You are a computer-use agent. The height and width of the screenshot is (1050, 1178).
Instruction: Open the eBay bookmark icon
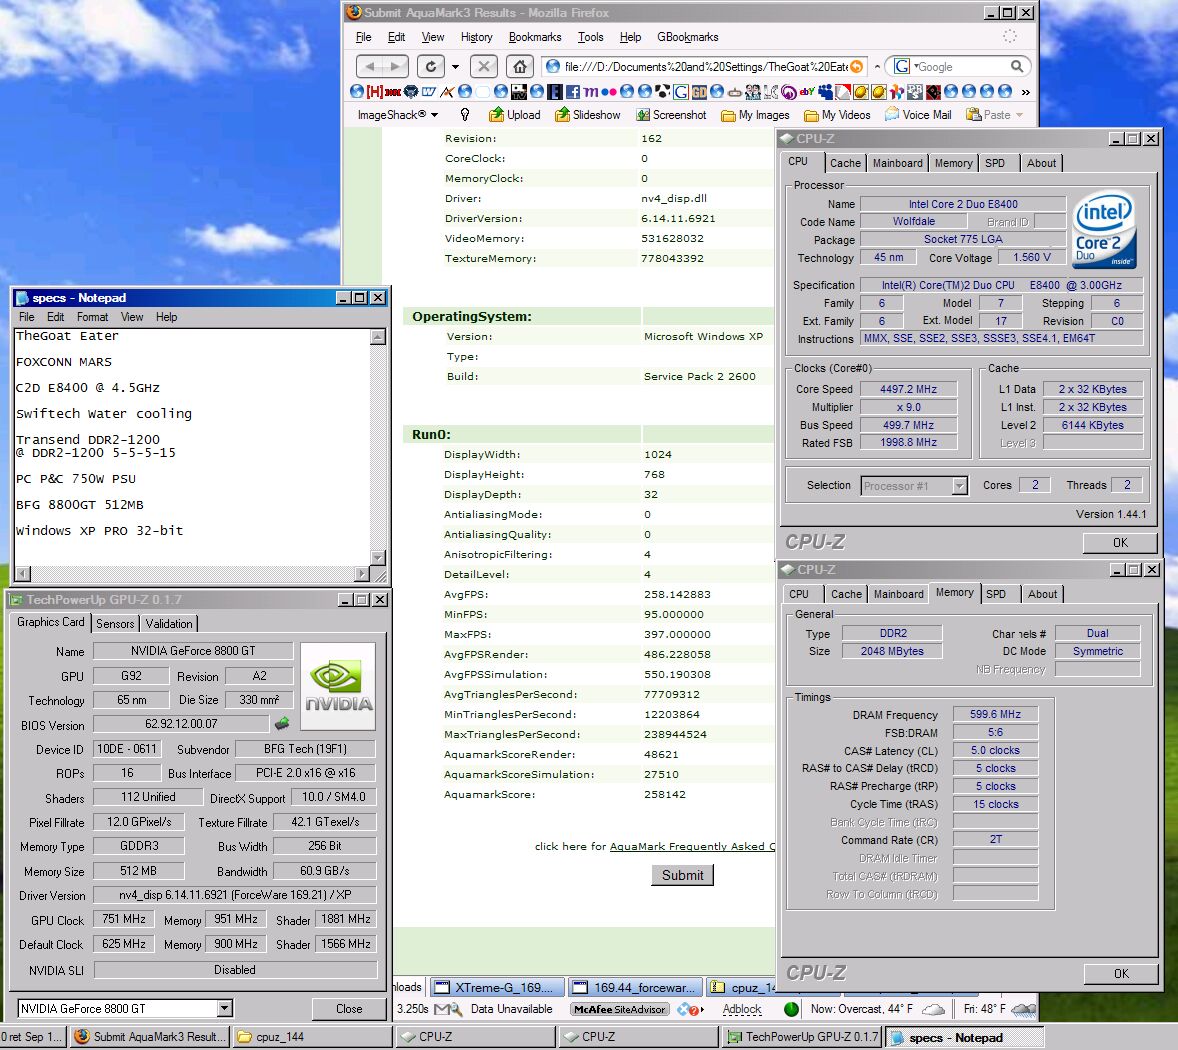(807, 92)
